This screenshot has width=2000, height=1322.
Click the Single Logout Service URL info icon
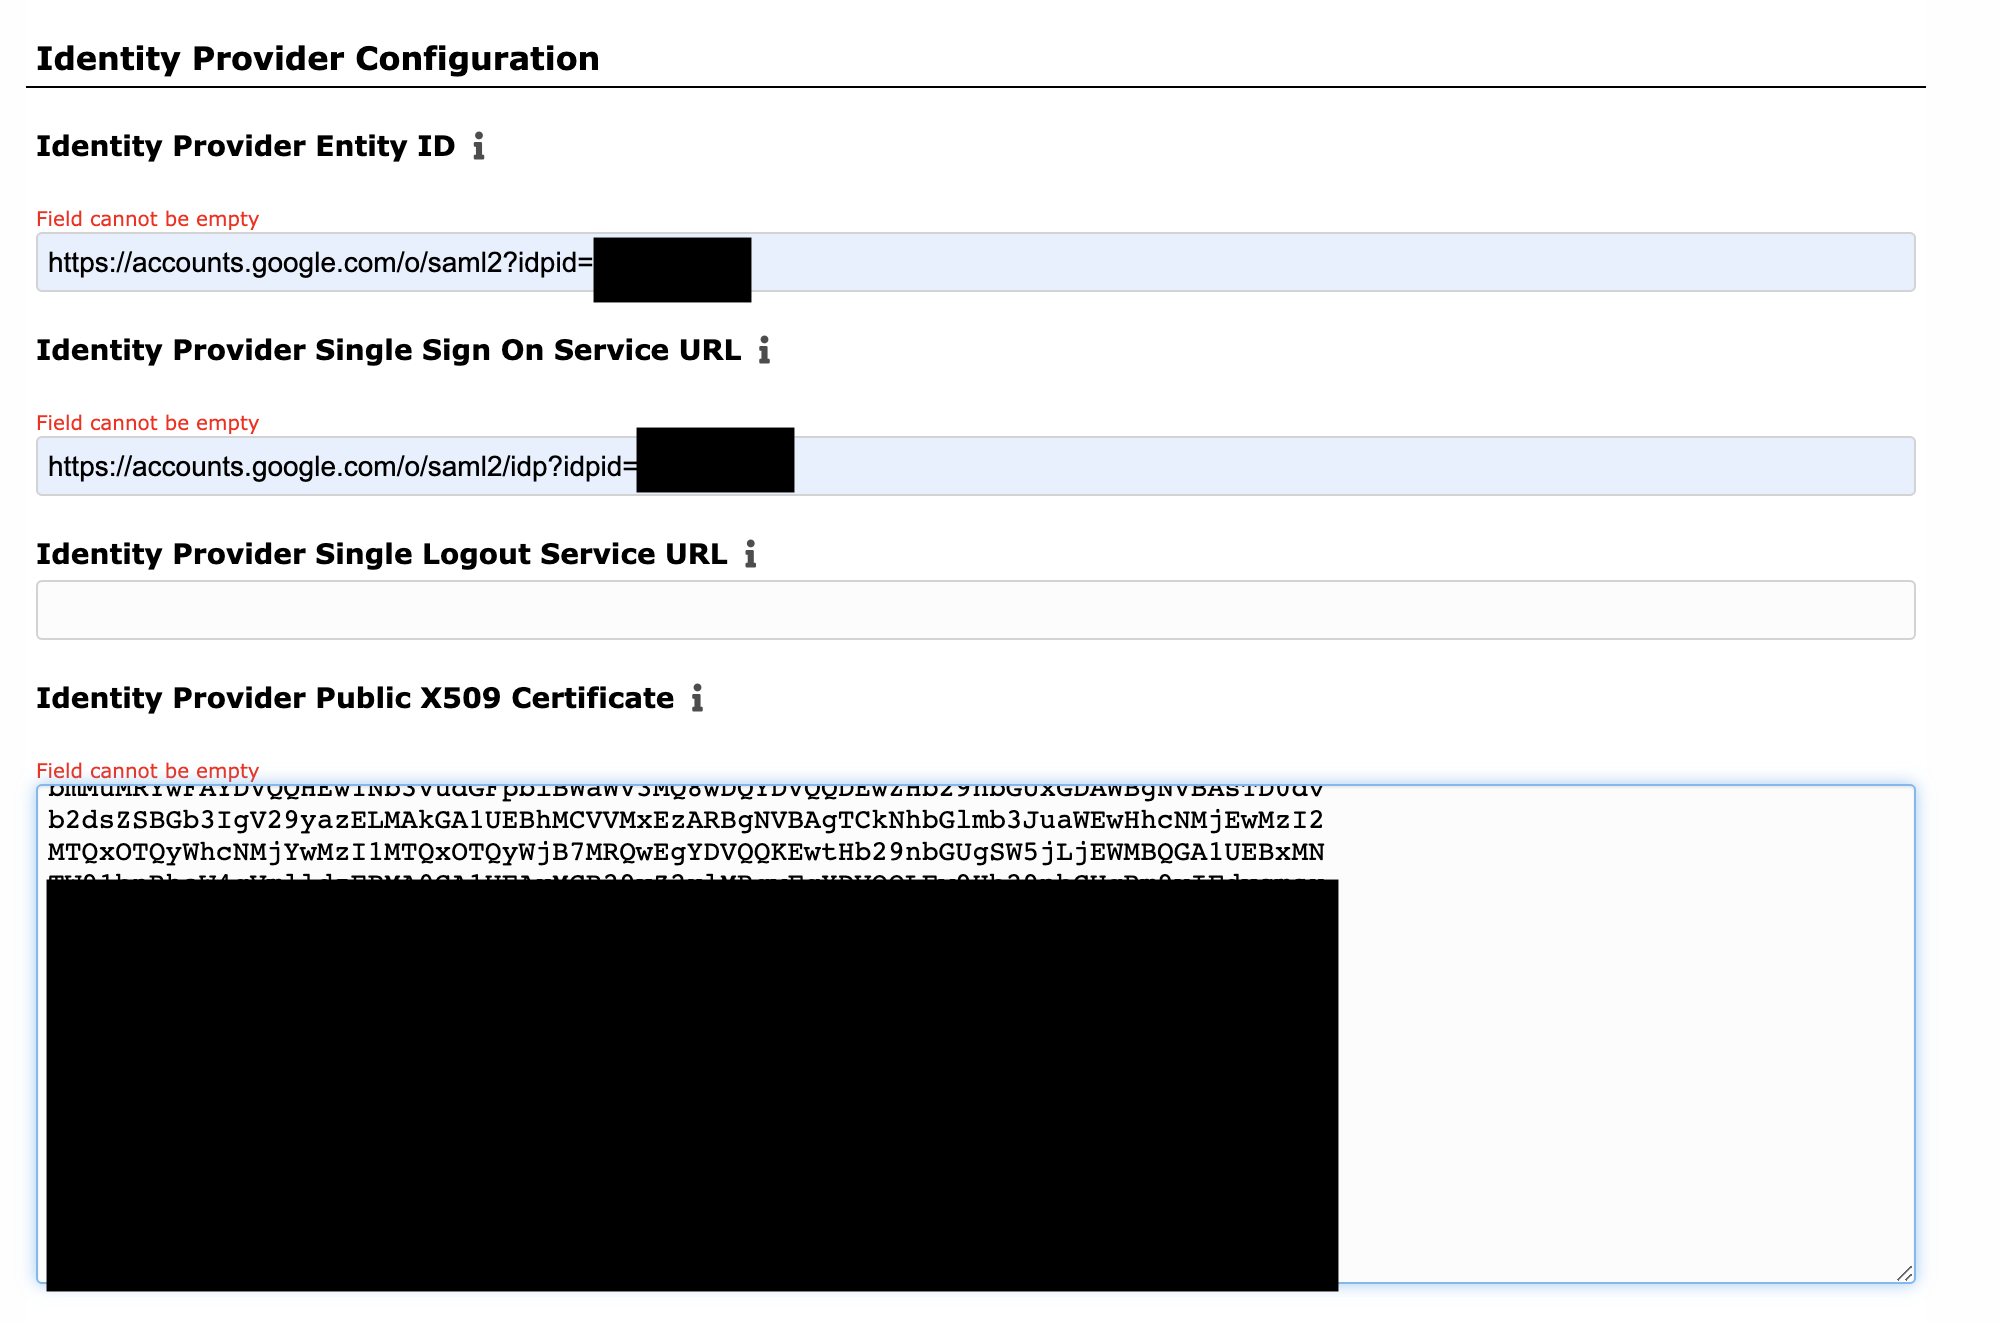coord(750,555)
